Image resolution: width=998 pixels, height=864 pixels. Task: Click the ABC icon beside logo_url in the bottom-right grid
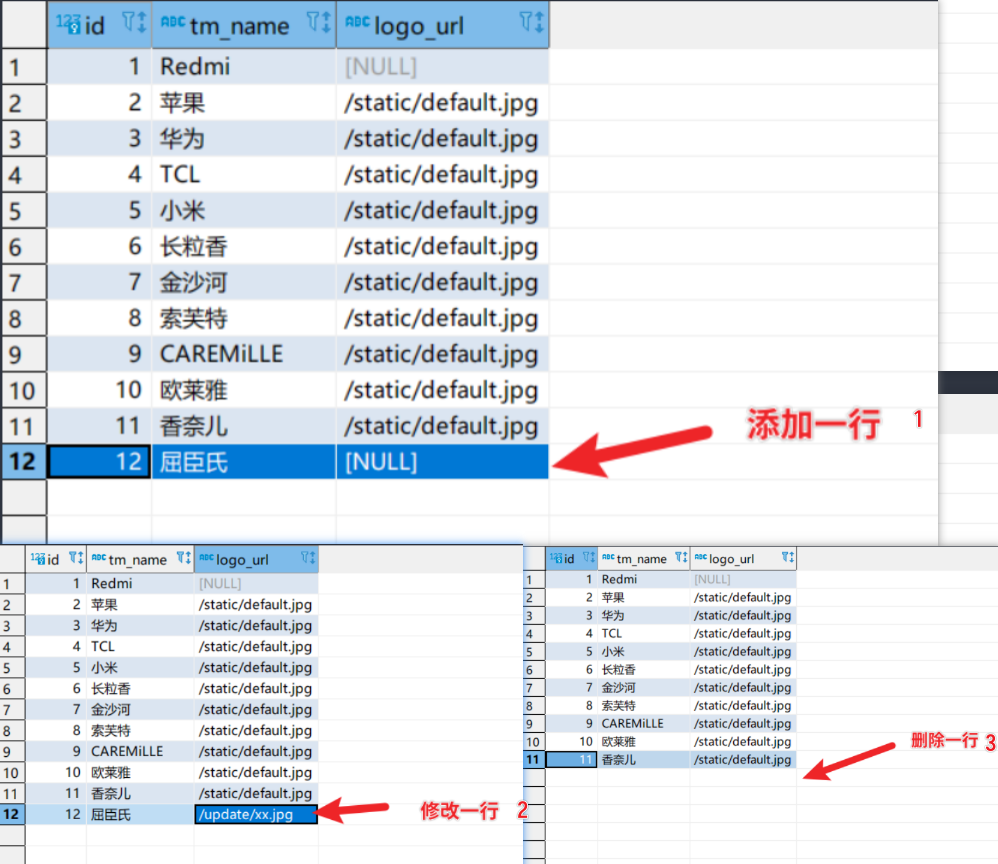(x=701, y=557)
